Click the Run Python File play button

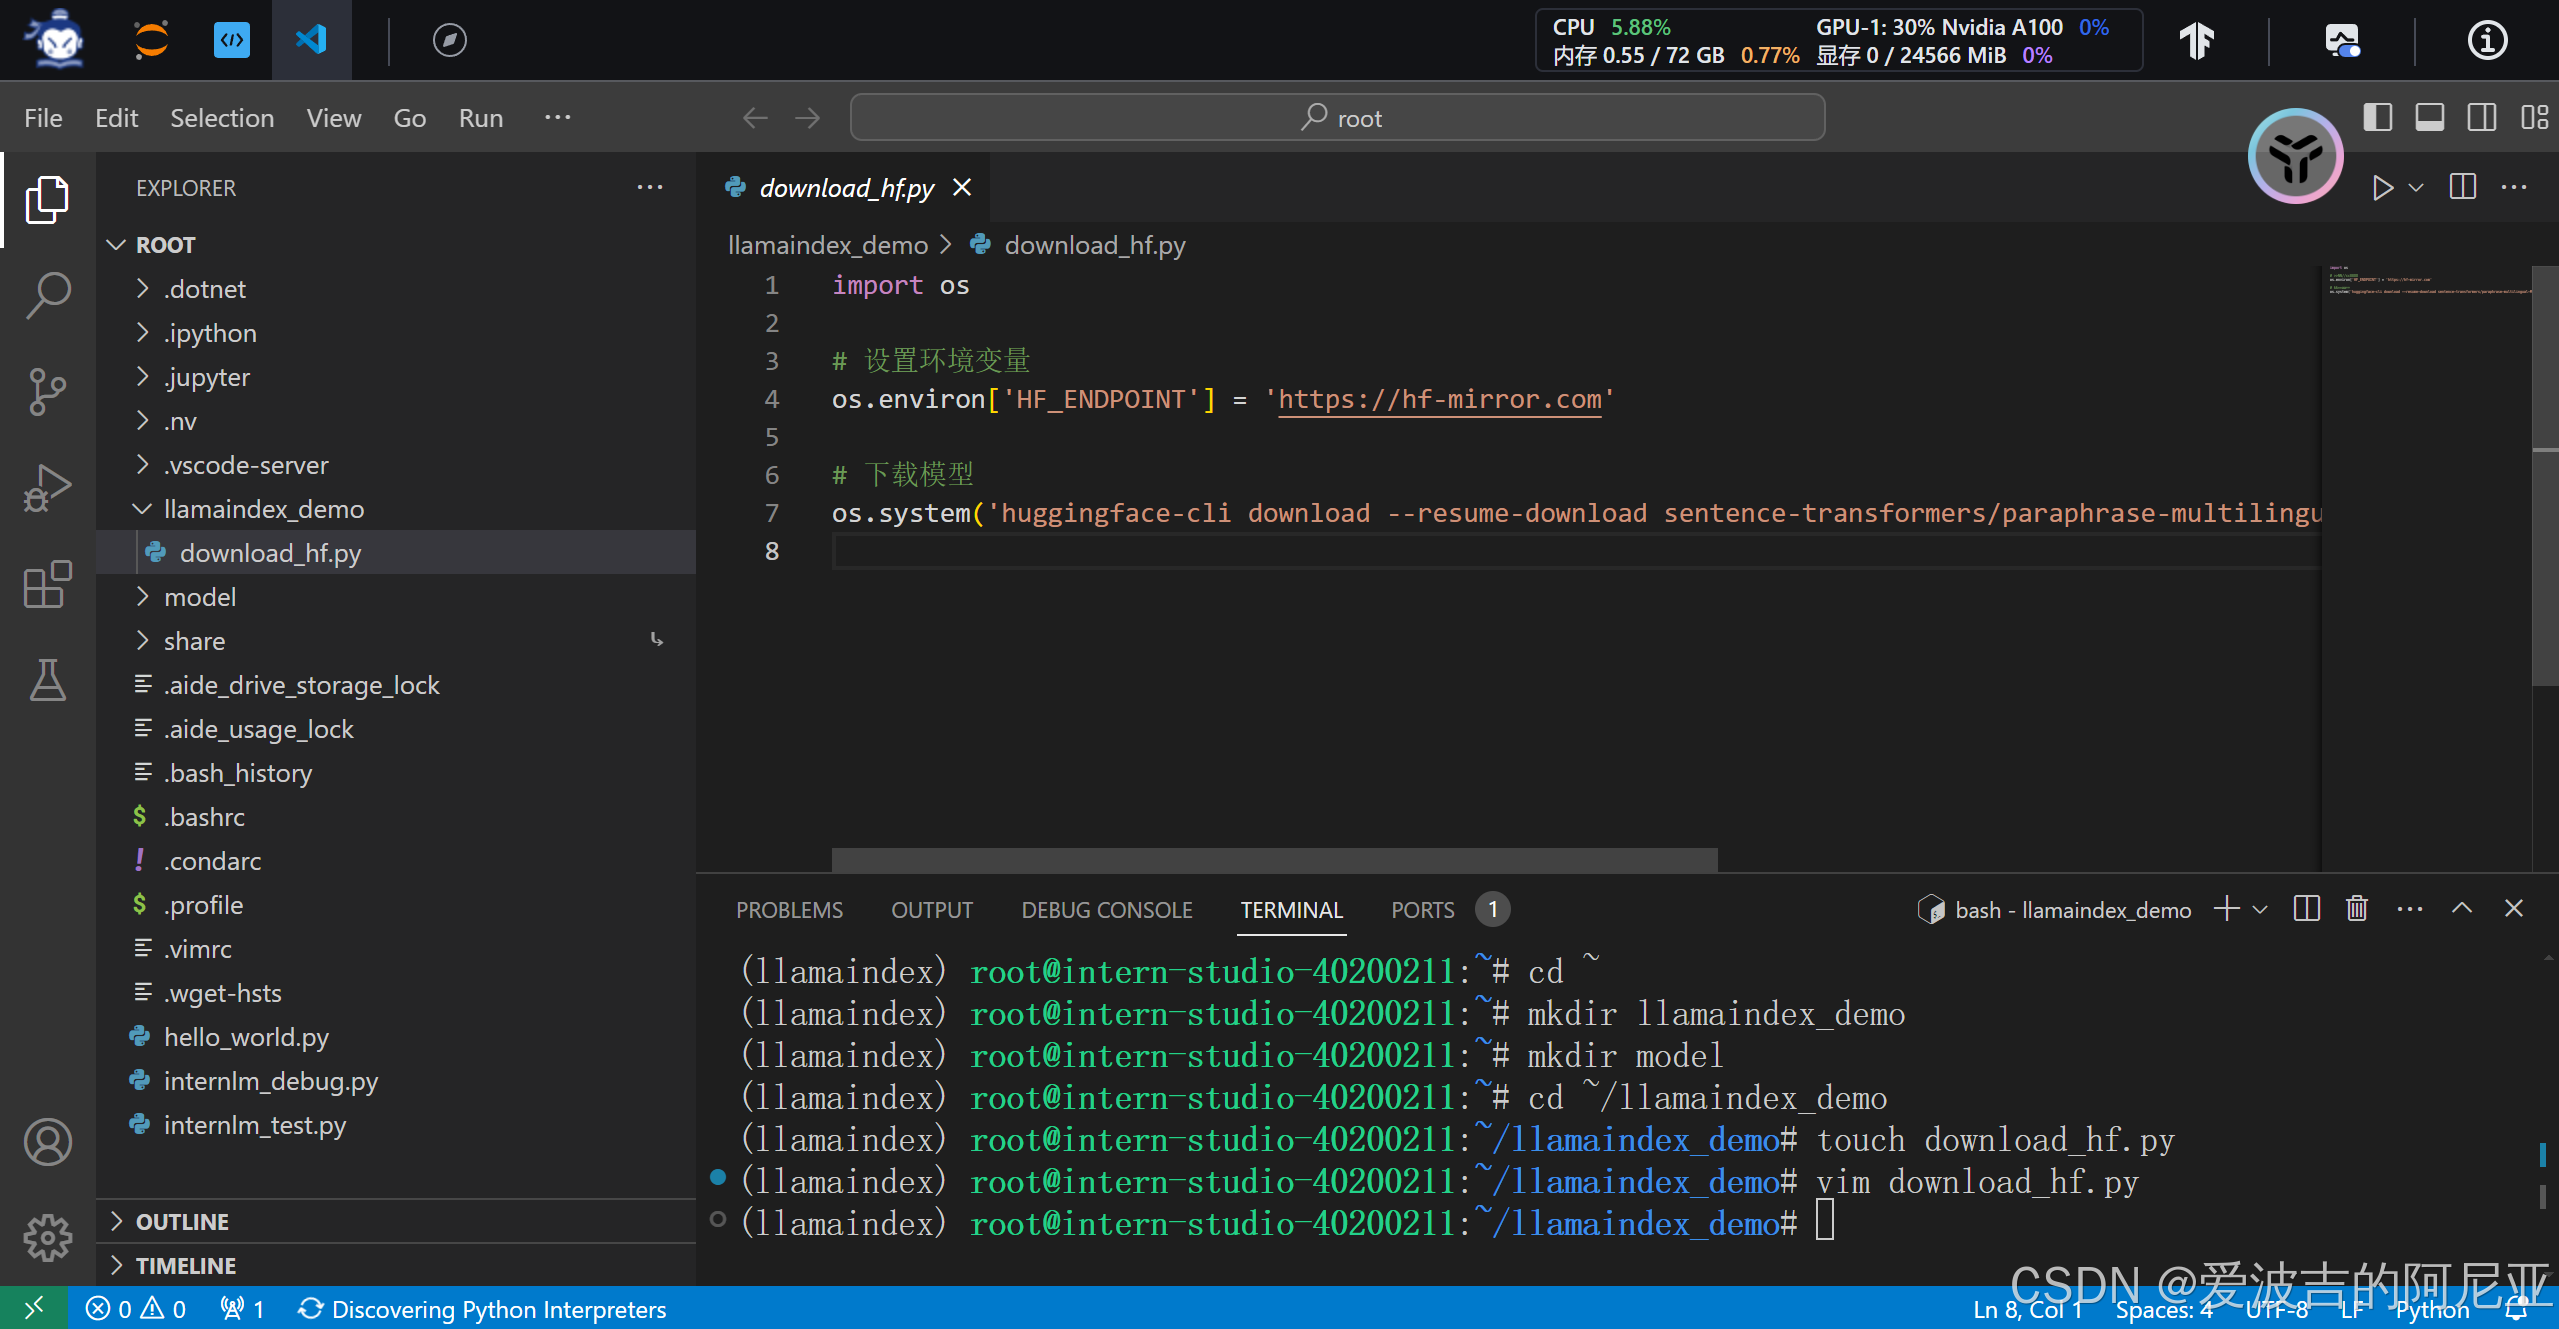pos(2383,188)
